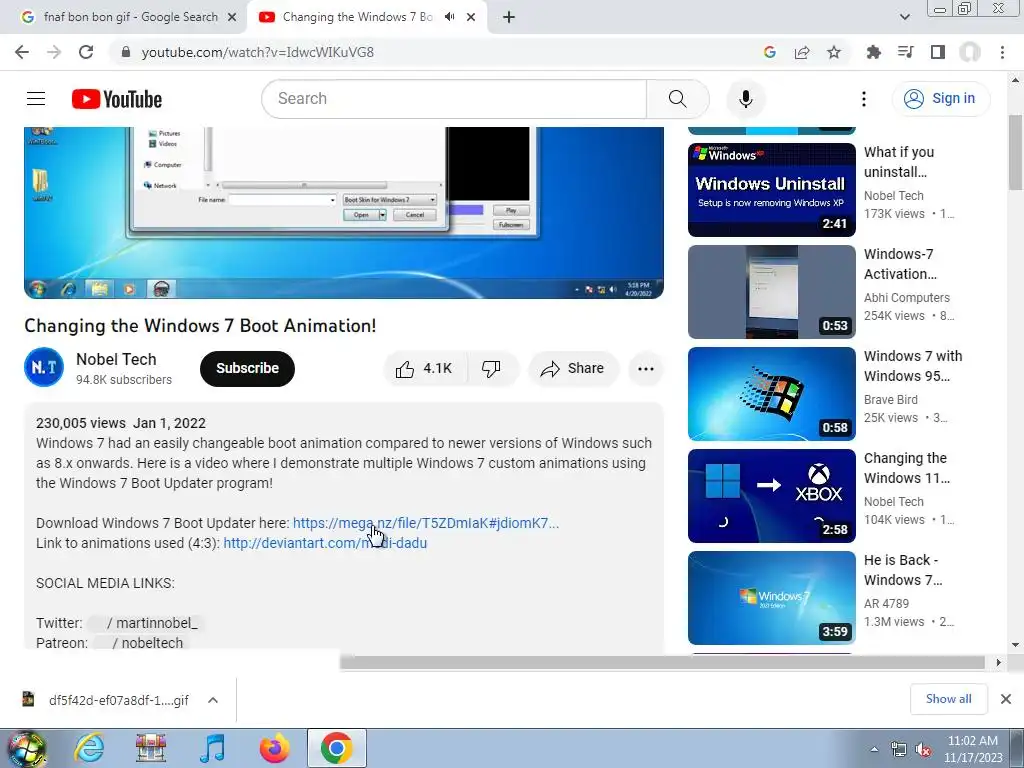Open the tab search chevron
Screen dimensions: 1024x768
904,17
